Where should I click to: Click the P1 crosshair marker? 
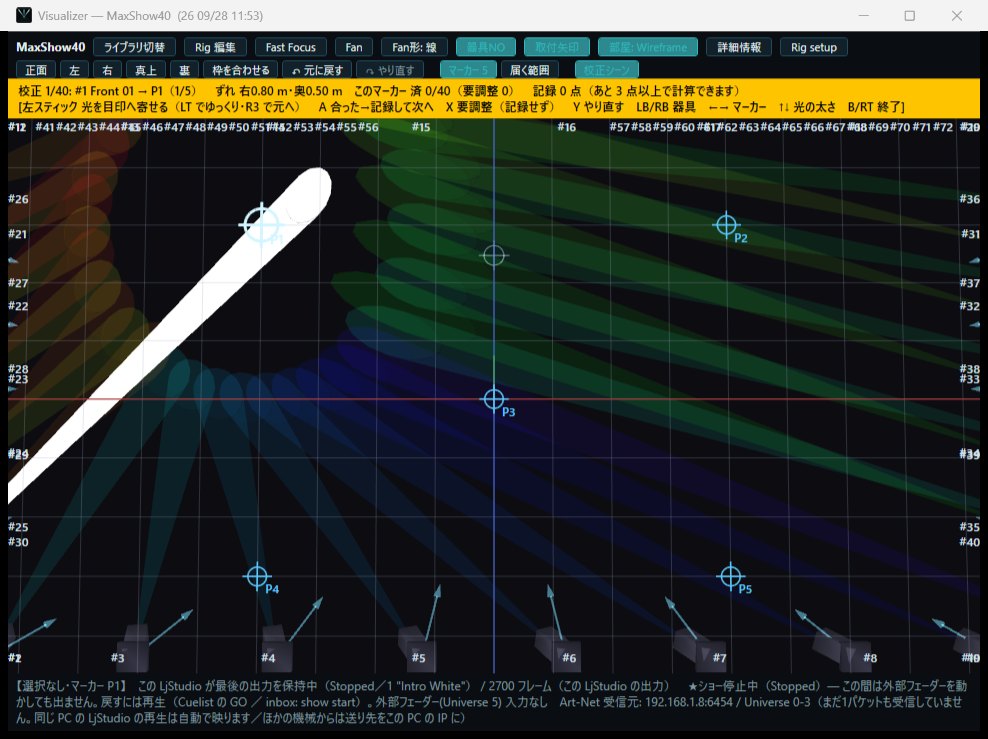[x=261, y=224]
